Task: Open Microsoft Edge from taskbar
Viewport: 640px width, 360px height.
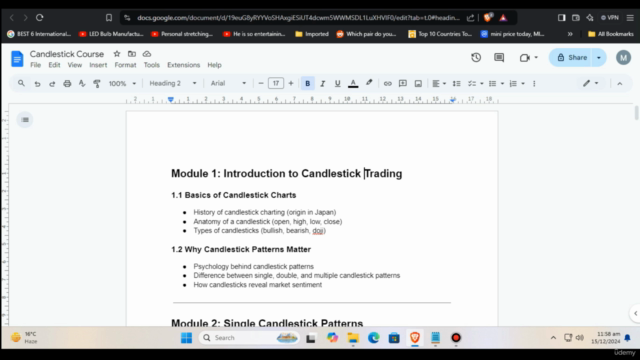Action: point(373,338)
